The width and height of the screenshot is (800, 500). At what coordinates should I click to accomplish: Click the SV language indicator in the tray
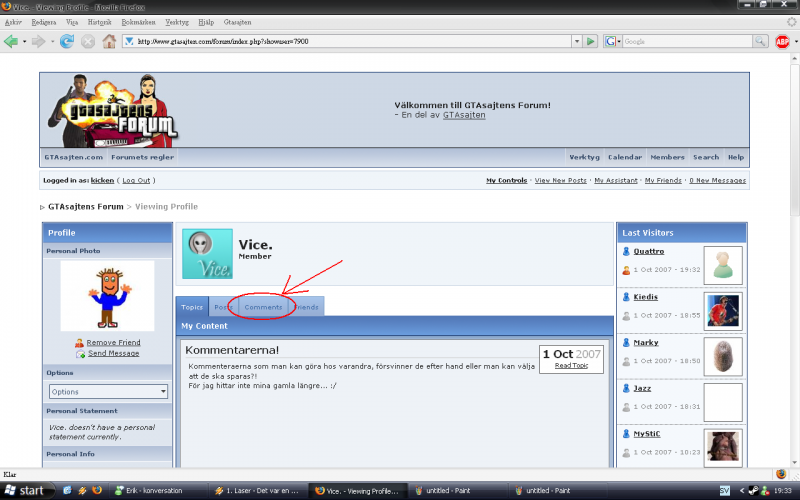coord(724,491)
